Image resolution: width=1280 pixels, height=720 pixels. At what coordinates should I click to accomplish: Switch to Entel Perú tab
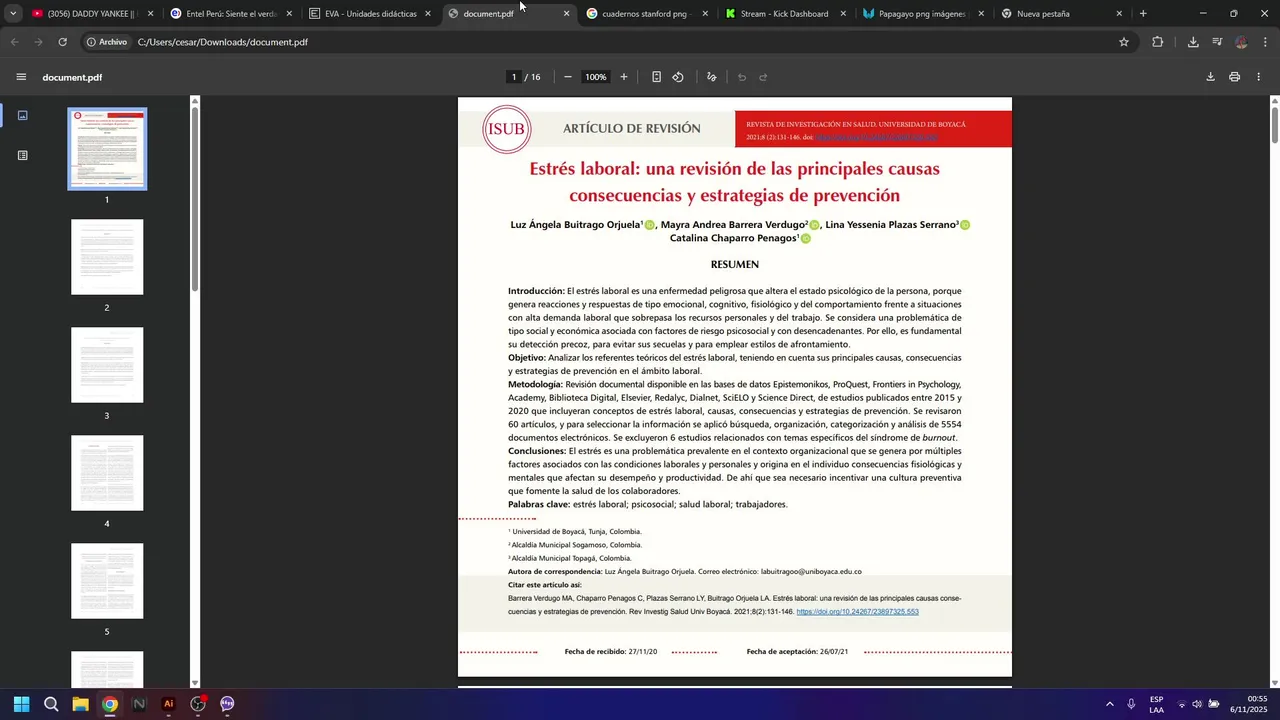[231, 14]
